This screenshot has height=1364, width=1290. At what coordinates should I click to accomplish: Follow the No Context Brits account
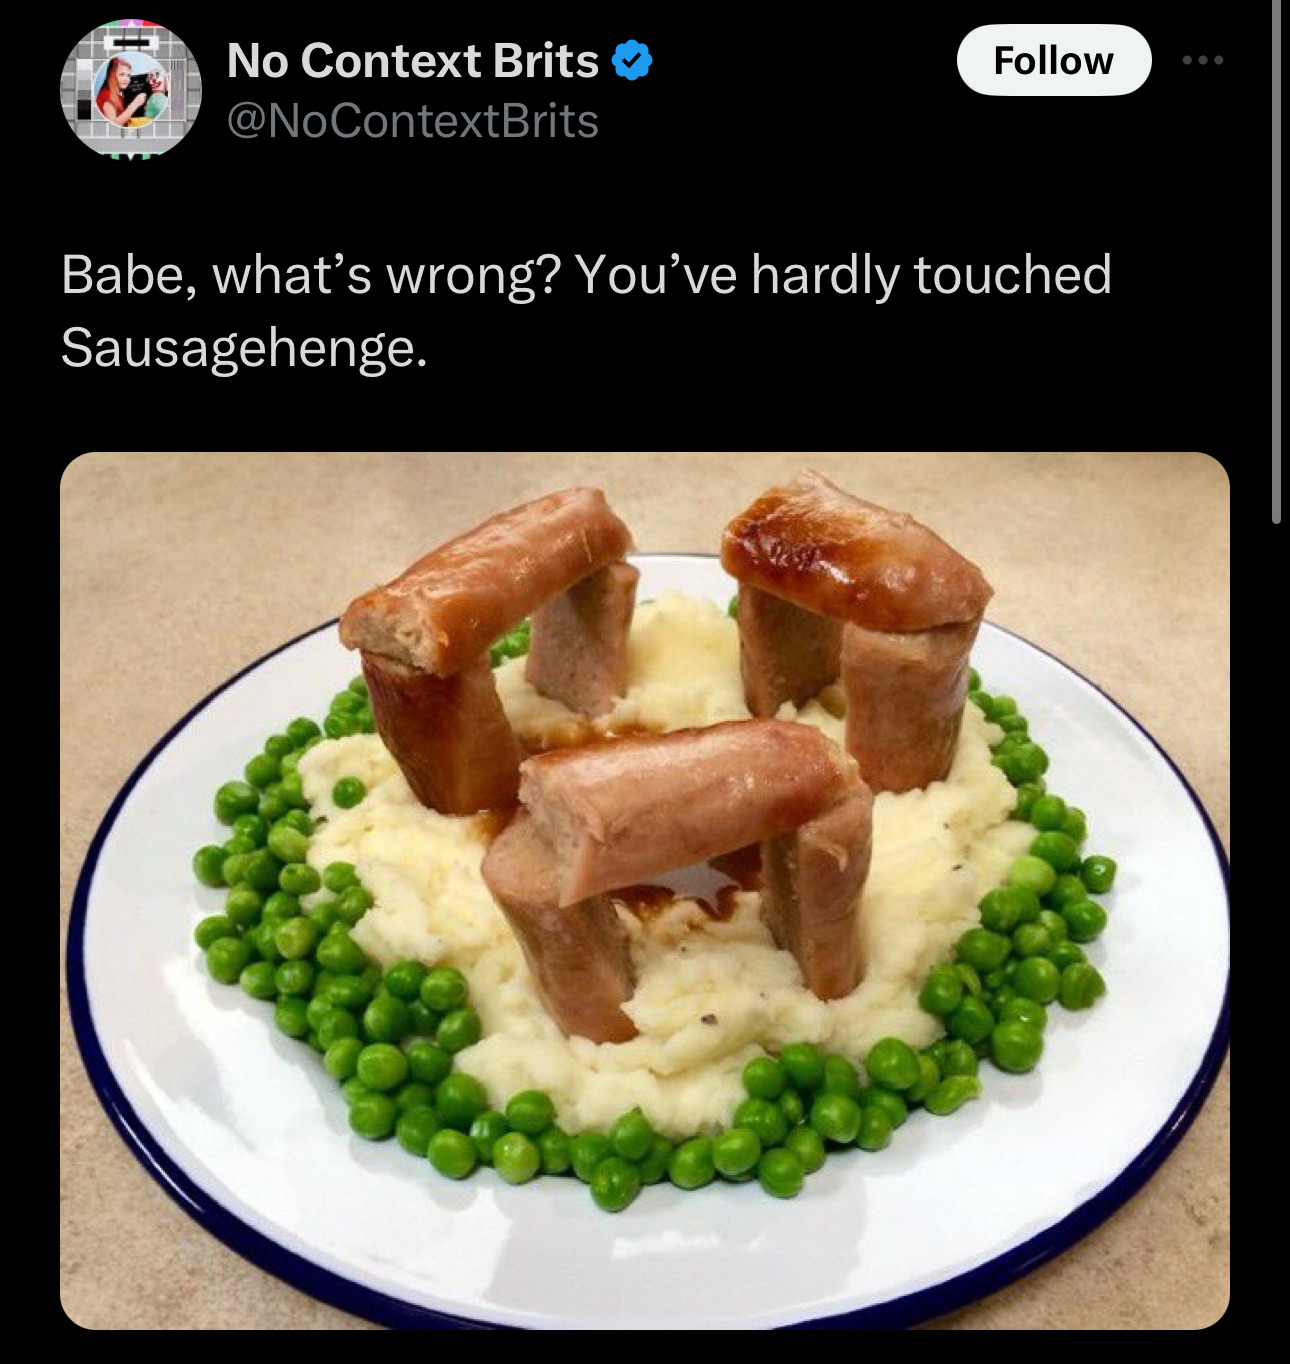pyautogui.click(x=1053, y=61)
